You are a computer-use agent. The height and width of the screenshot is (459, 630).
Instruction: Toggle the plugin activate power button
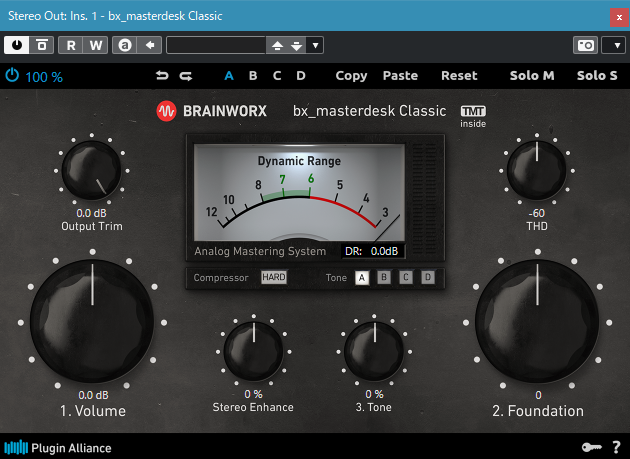click(x=16, y=45)
